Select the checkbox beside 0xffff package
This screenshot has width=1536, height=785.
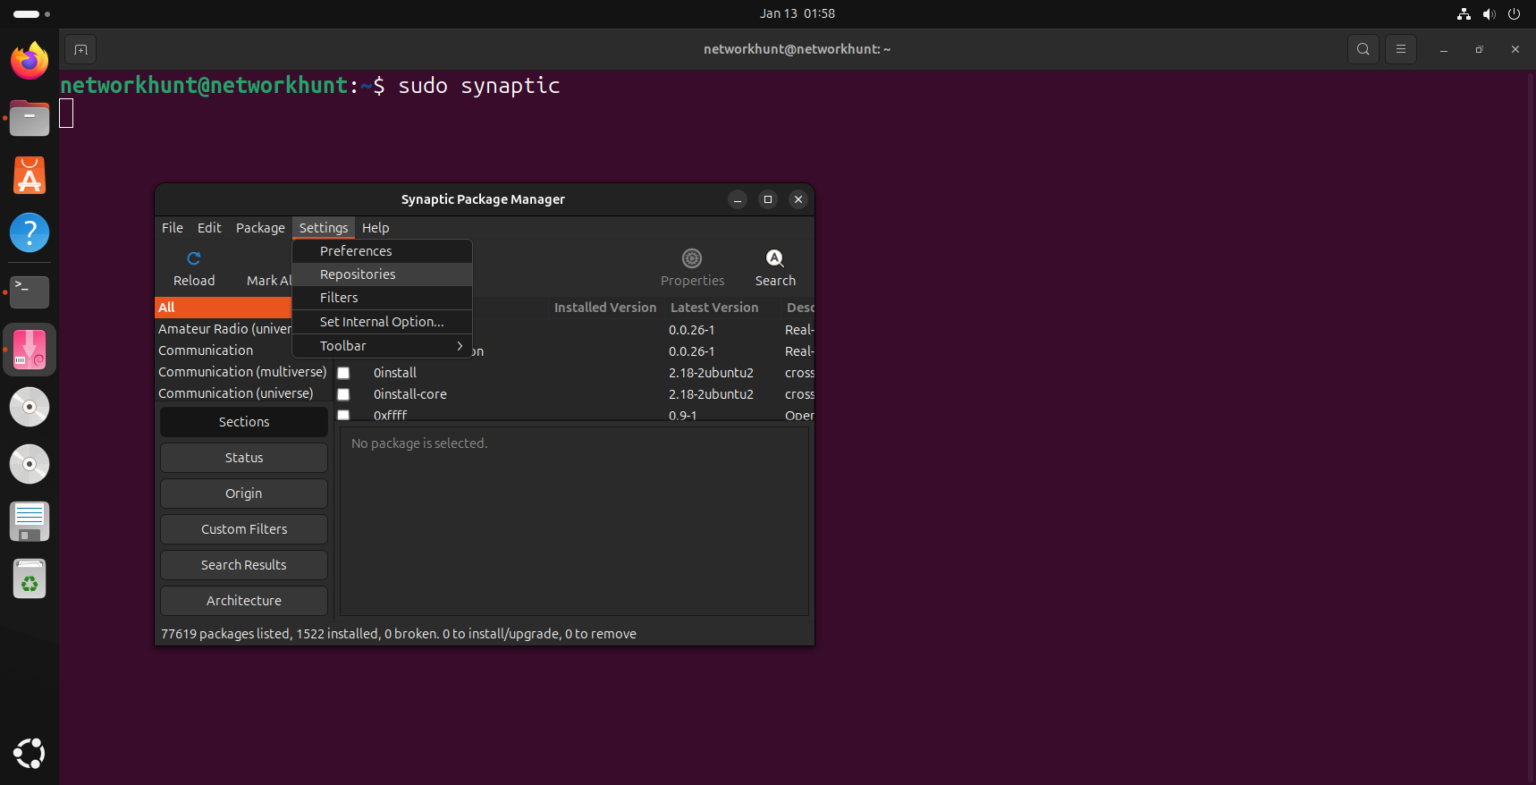click(343, 415)
